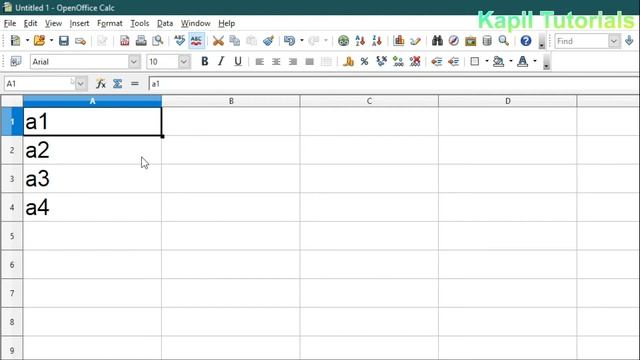Open the Name Box dropdown arrow

click(x=81, y=84)
